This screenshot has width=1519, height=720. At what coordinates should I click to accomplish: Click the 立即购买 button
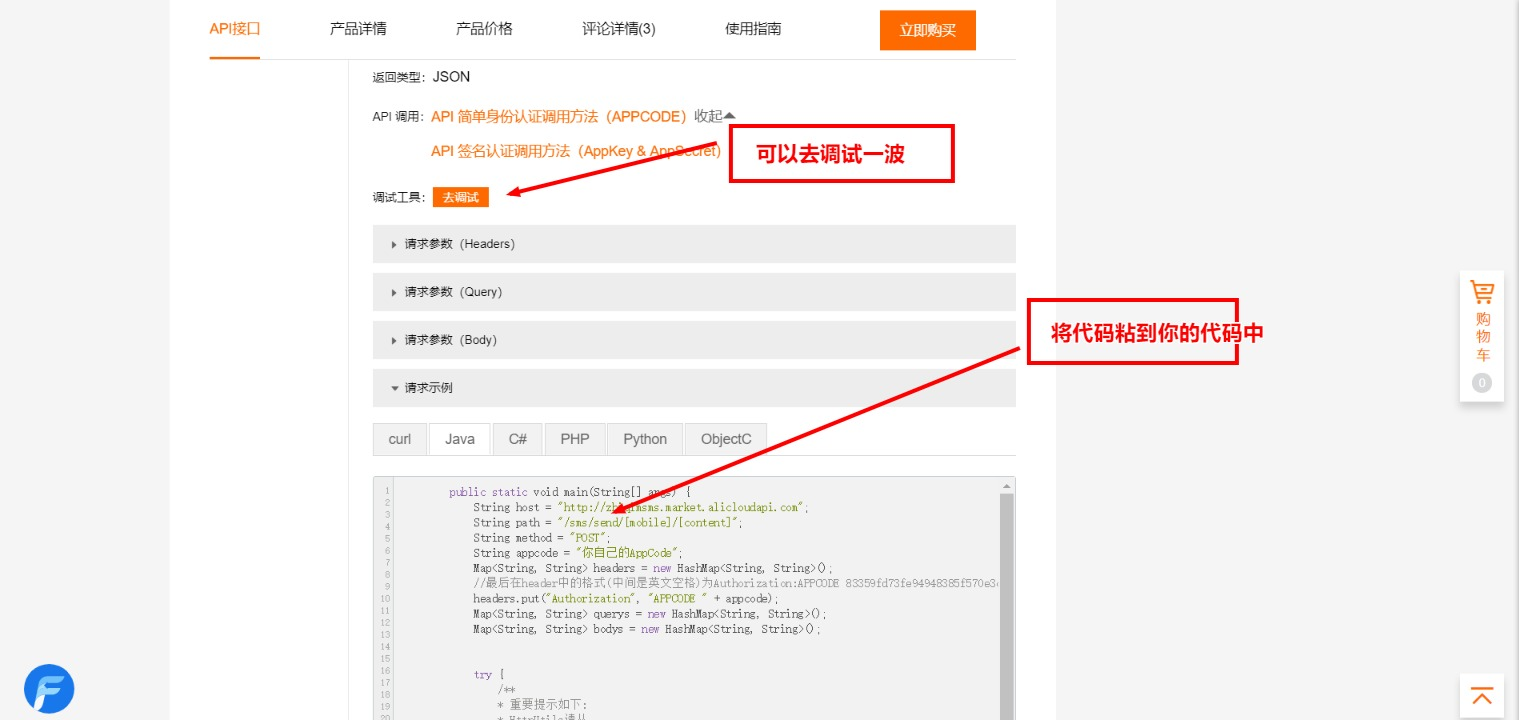pyautogui.click(x=928, y=30)
